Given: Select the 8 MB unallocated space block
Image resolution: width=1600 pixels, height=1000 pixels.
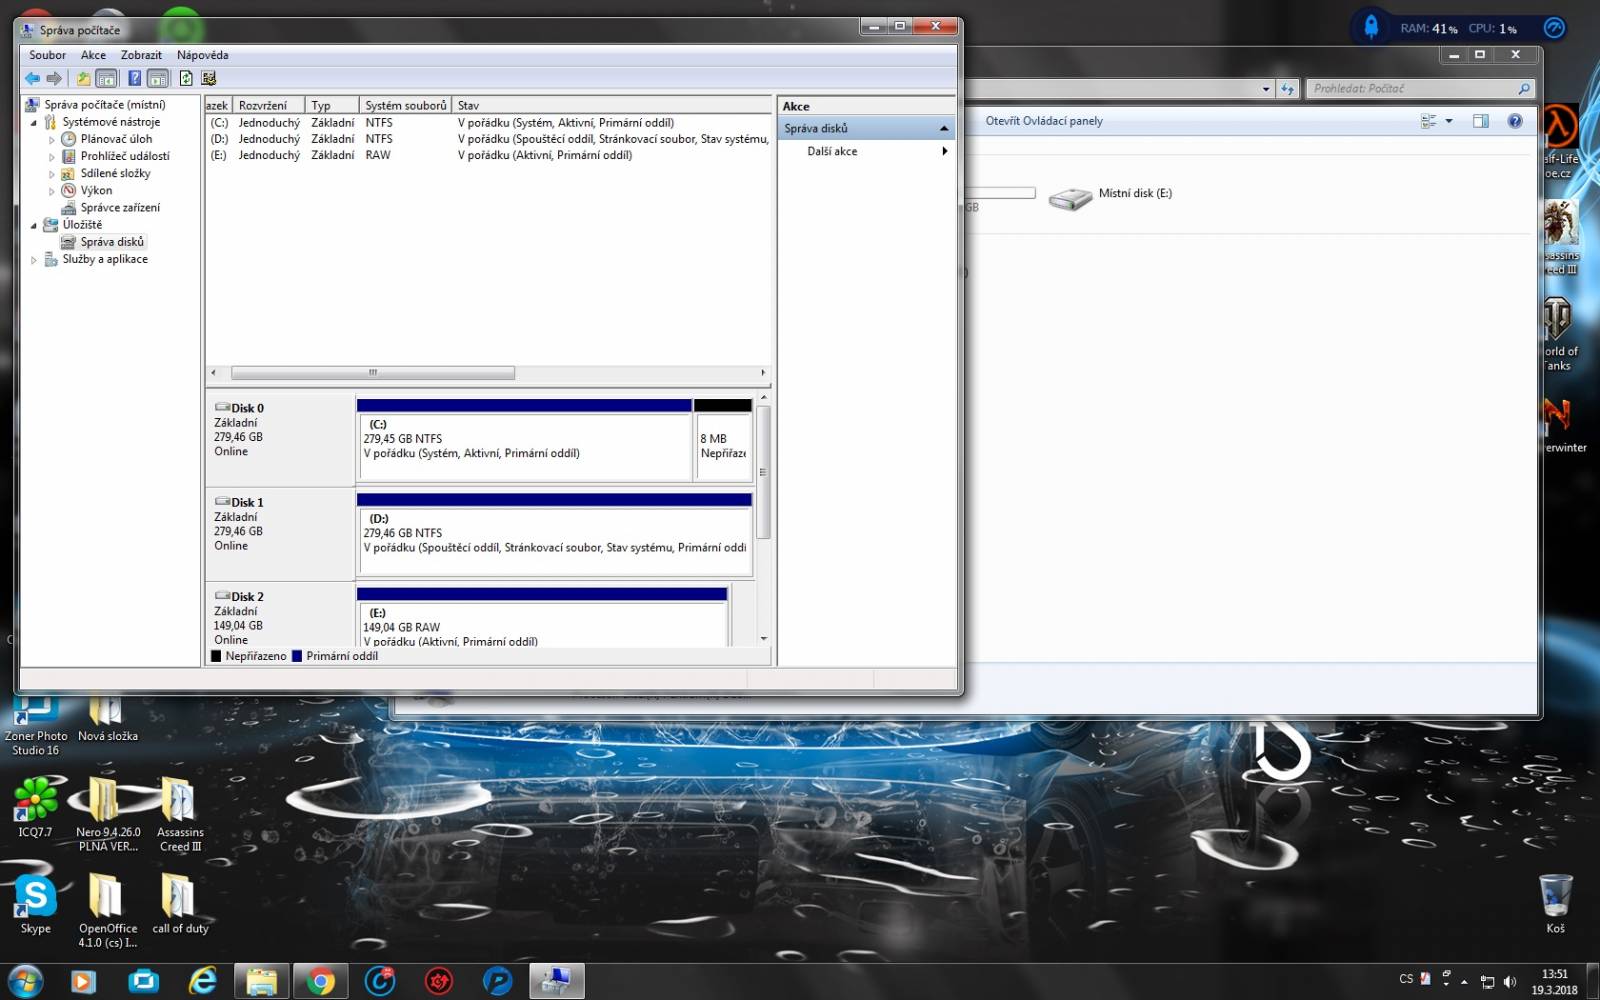Looking at the screenshot, I should [723, 440].
